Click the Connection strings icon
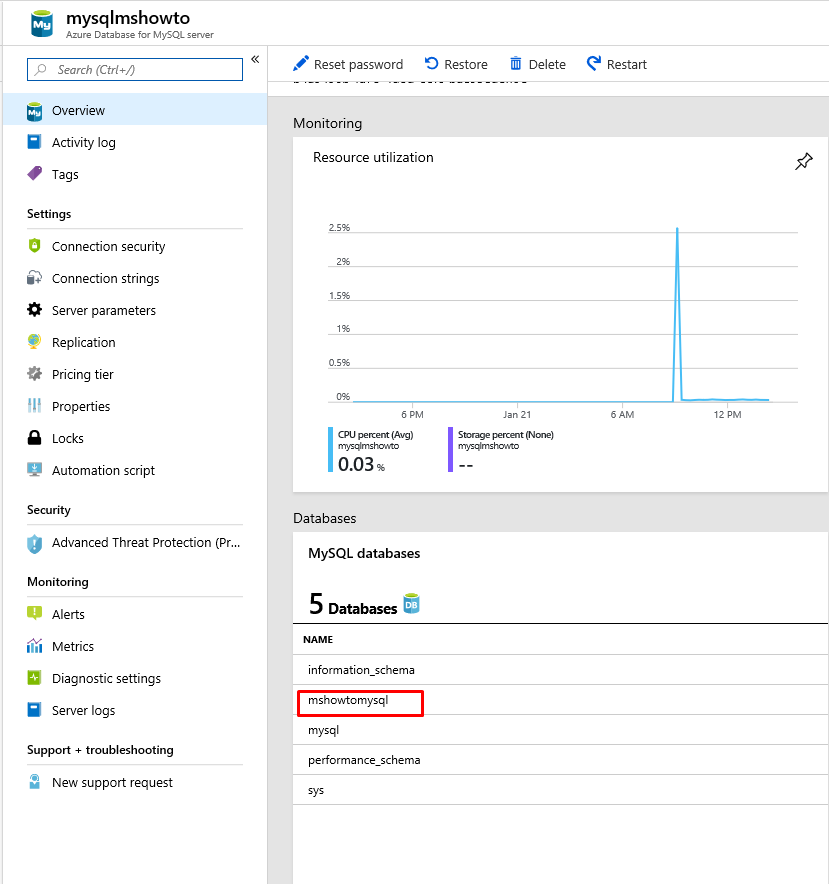The image size is (829, 884). [x=34, y=277]
